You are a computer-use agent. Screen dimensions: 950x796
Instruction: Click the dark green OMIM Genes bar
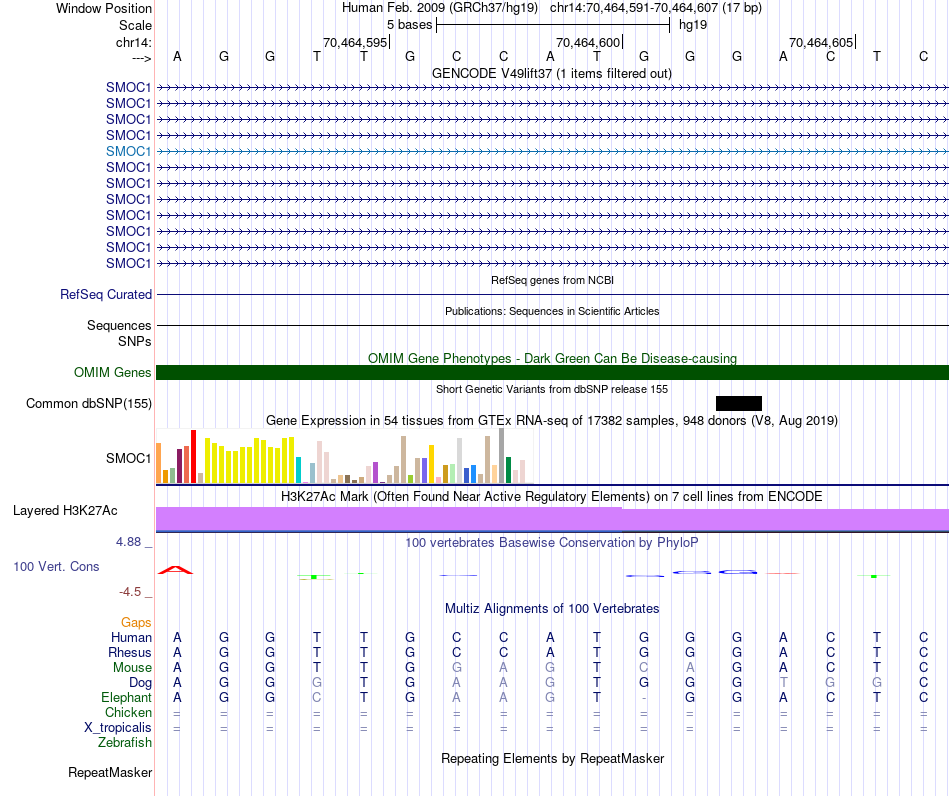553,373
